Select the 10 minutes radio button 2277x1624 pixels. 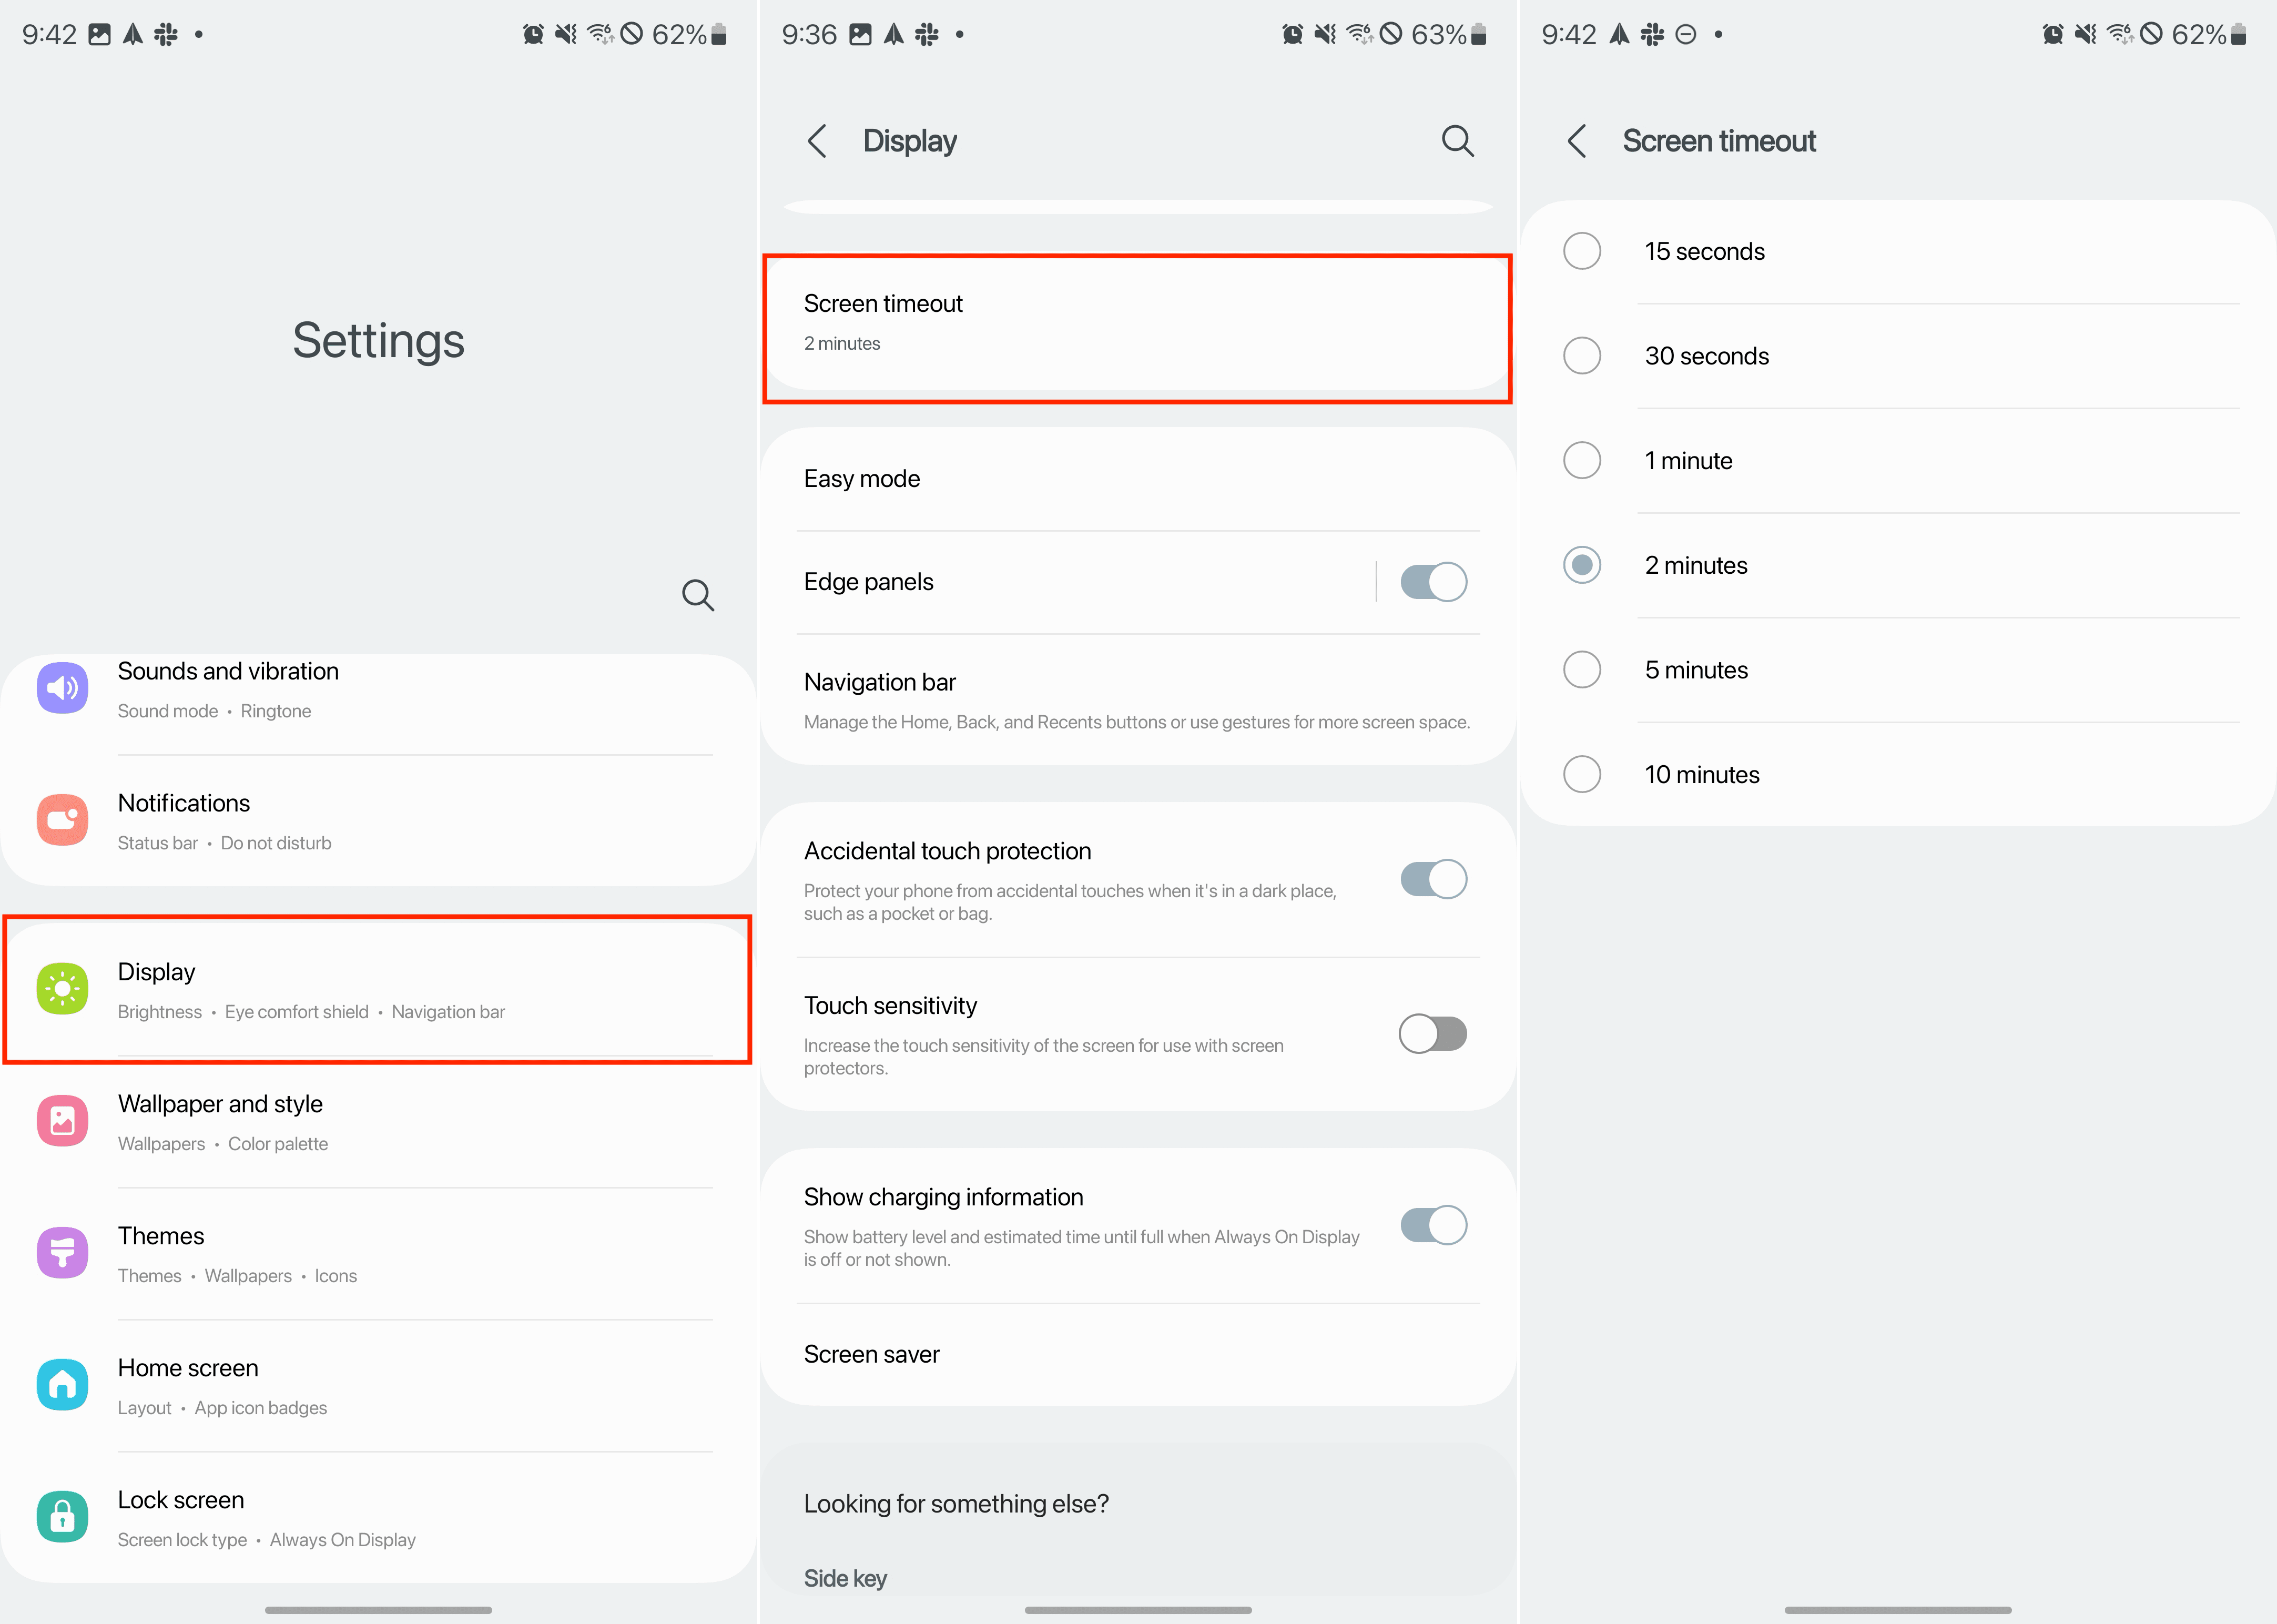(x=1582, y=775)
